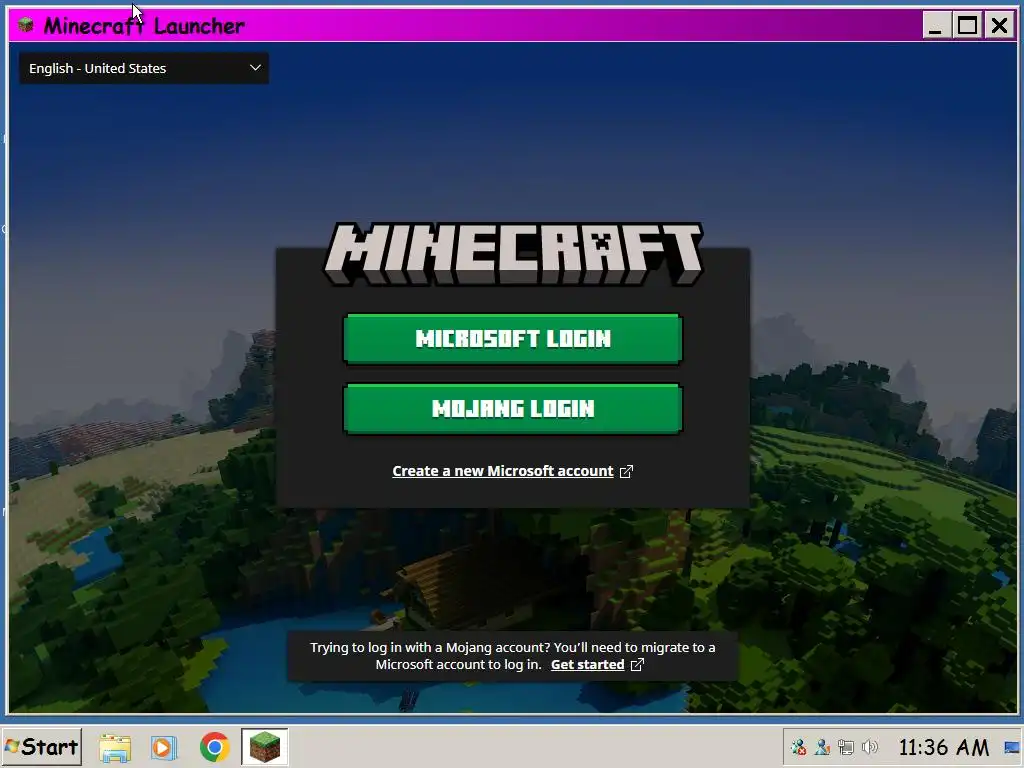The width and height of the screenshot is (1024, 768).
Task: Open the English - United States language dropdown
Action: click(x=144, y=68)
